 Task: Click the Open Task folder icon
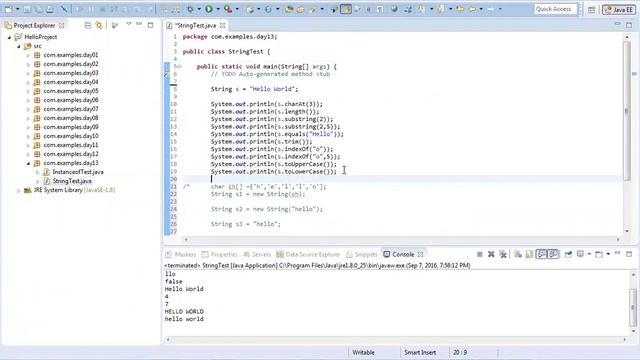[300, 9]
